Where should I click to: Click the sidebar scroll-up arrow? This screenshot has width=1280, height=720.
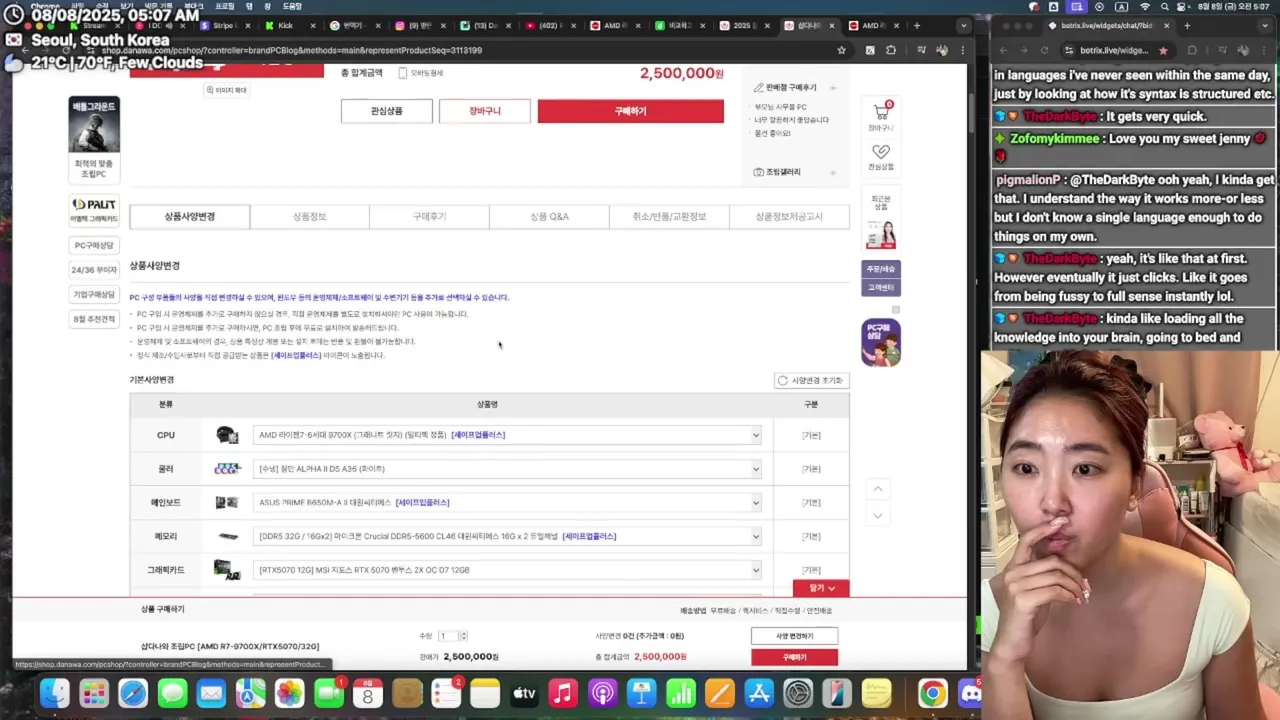[877, 489]
